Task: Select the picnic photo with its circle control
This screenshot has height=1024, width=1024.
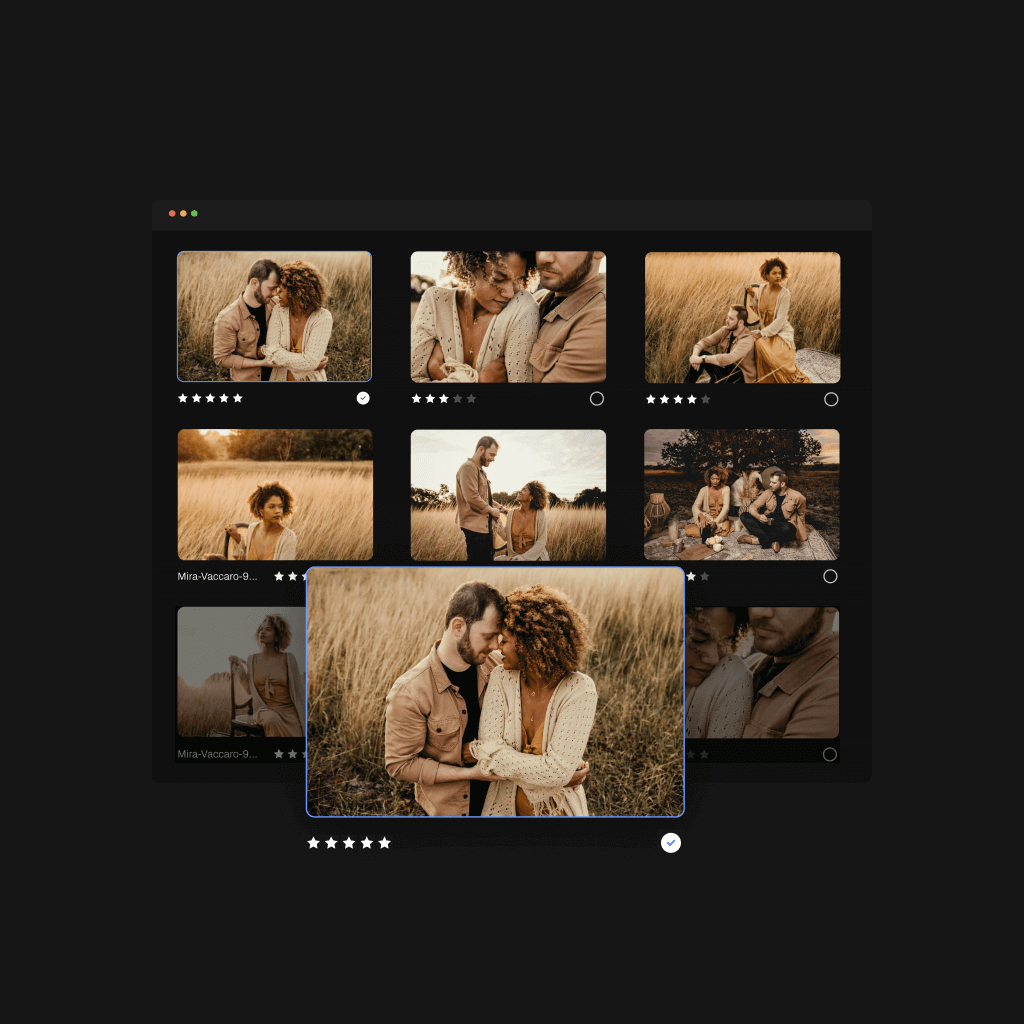Action: 831,576
